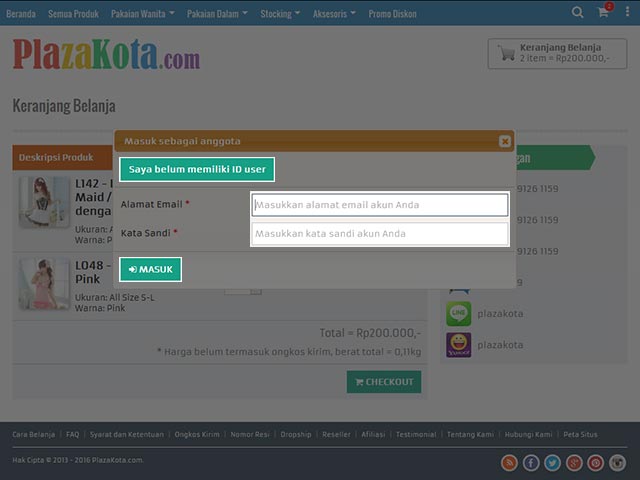Open the cart icon in top navbar
The image size is (640, 480).
[604, 13]
